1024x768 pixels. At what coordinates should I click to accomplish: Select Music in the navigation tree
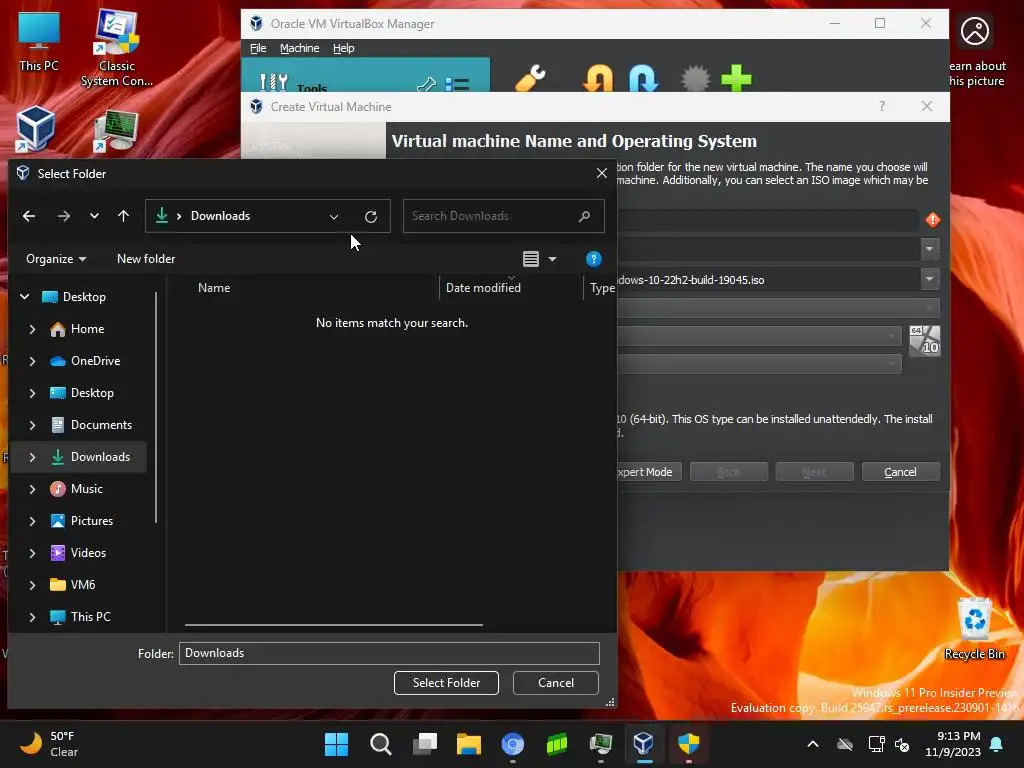point(86,489)
